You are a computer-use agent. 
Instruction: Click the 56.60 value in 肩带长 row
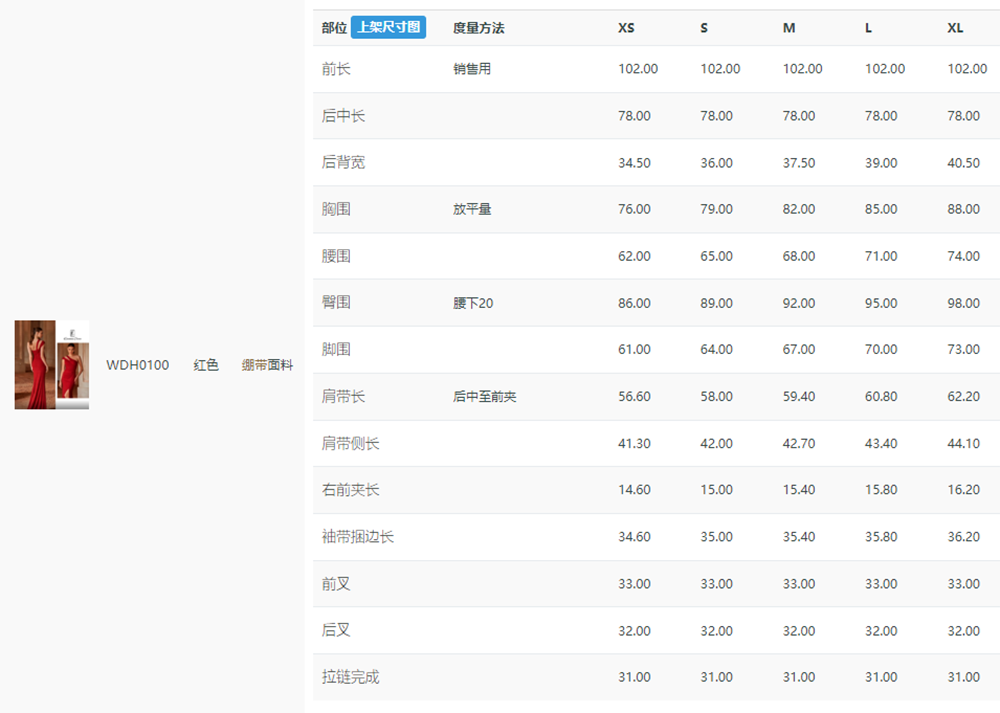coord(635,397)
